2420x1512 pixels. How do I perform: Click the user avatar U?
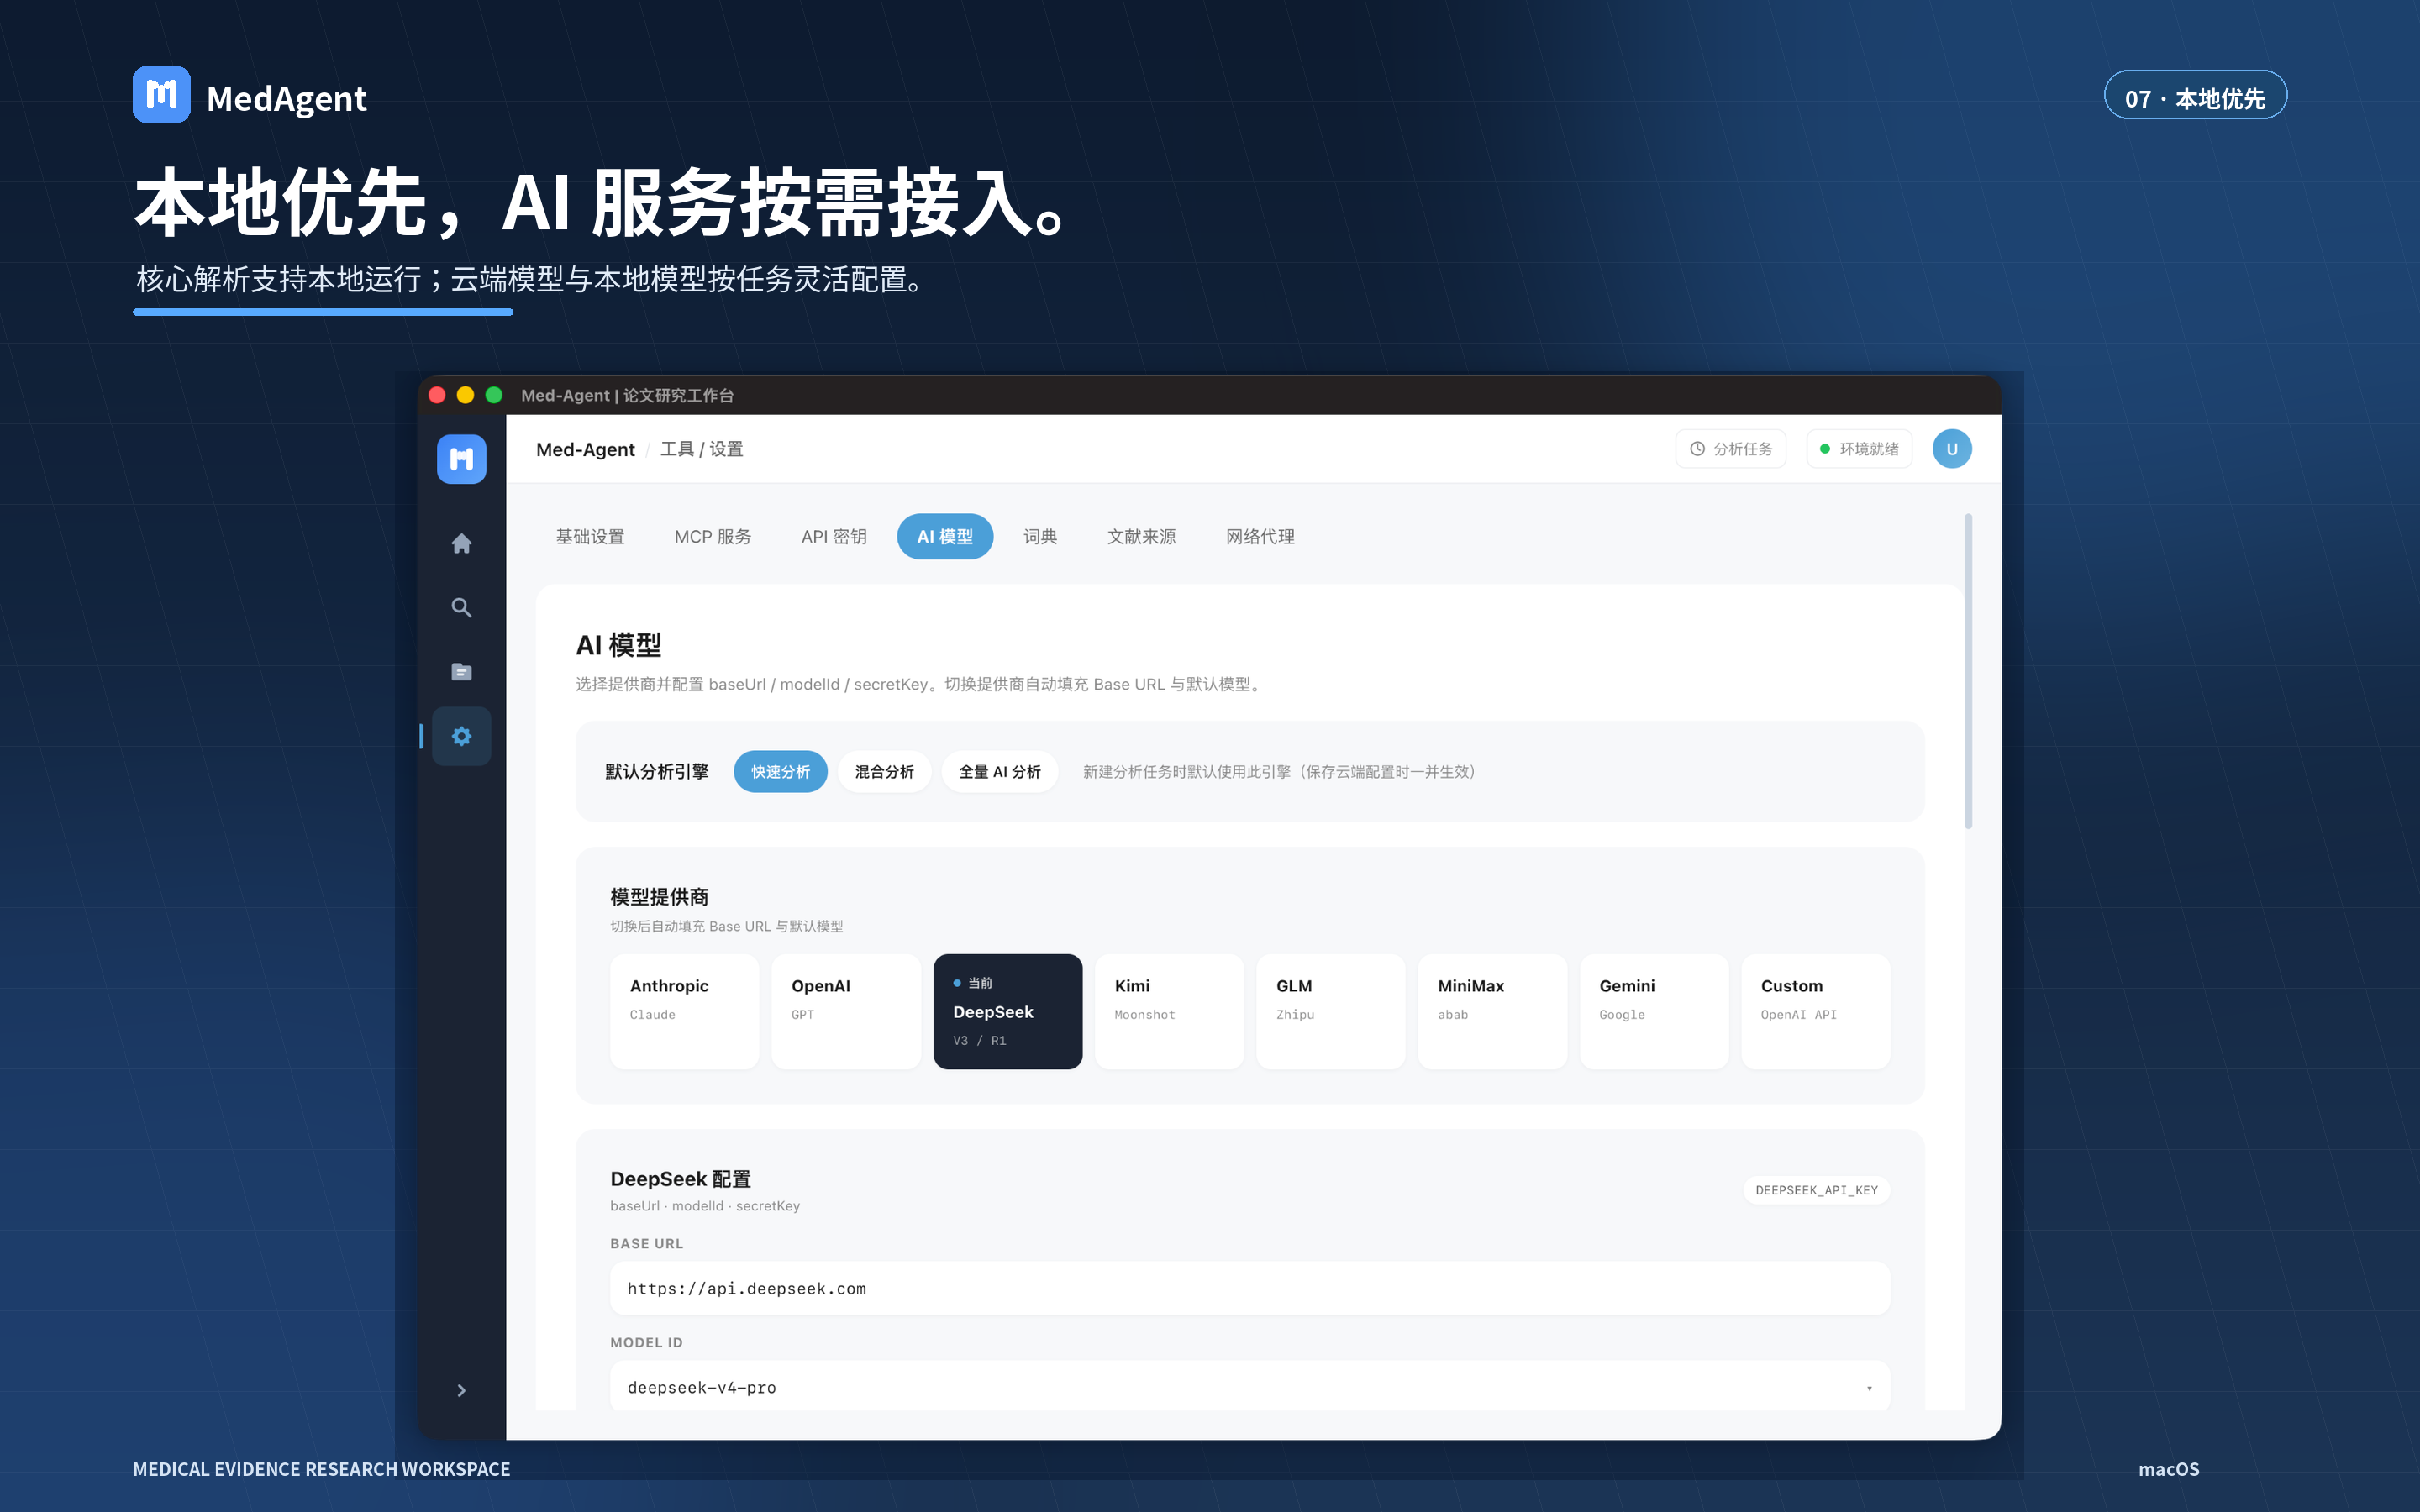pyautogui.click(x=1951, y=449)
